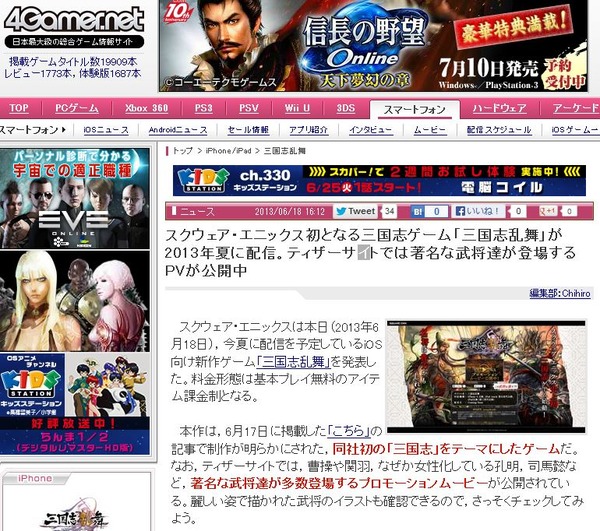Click the Google +1 button

click(x=547, y=211)
